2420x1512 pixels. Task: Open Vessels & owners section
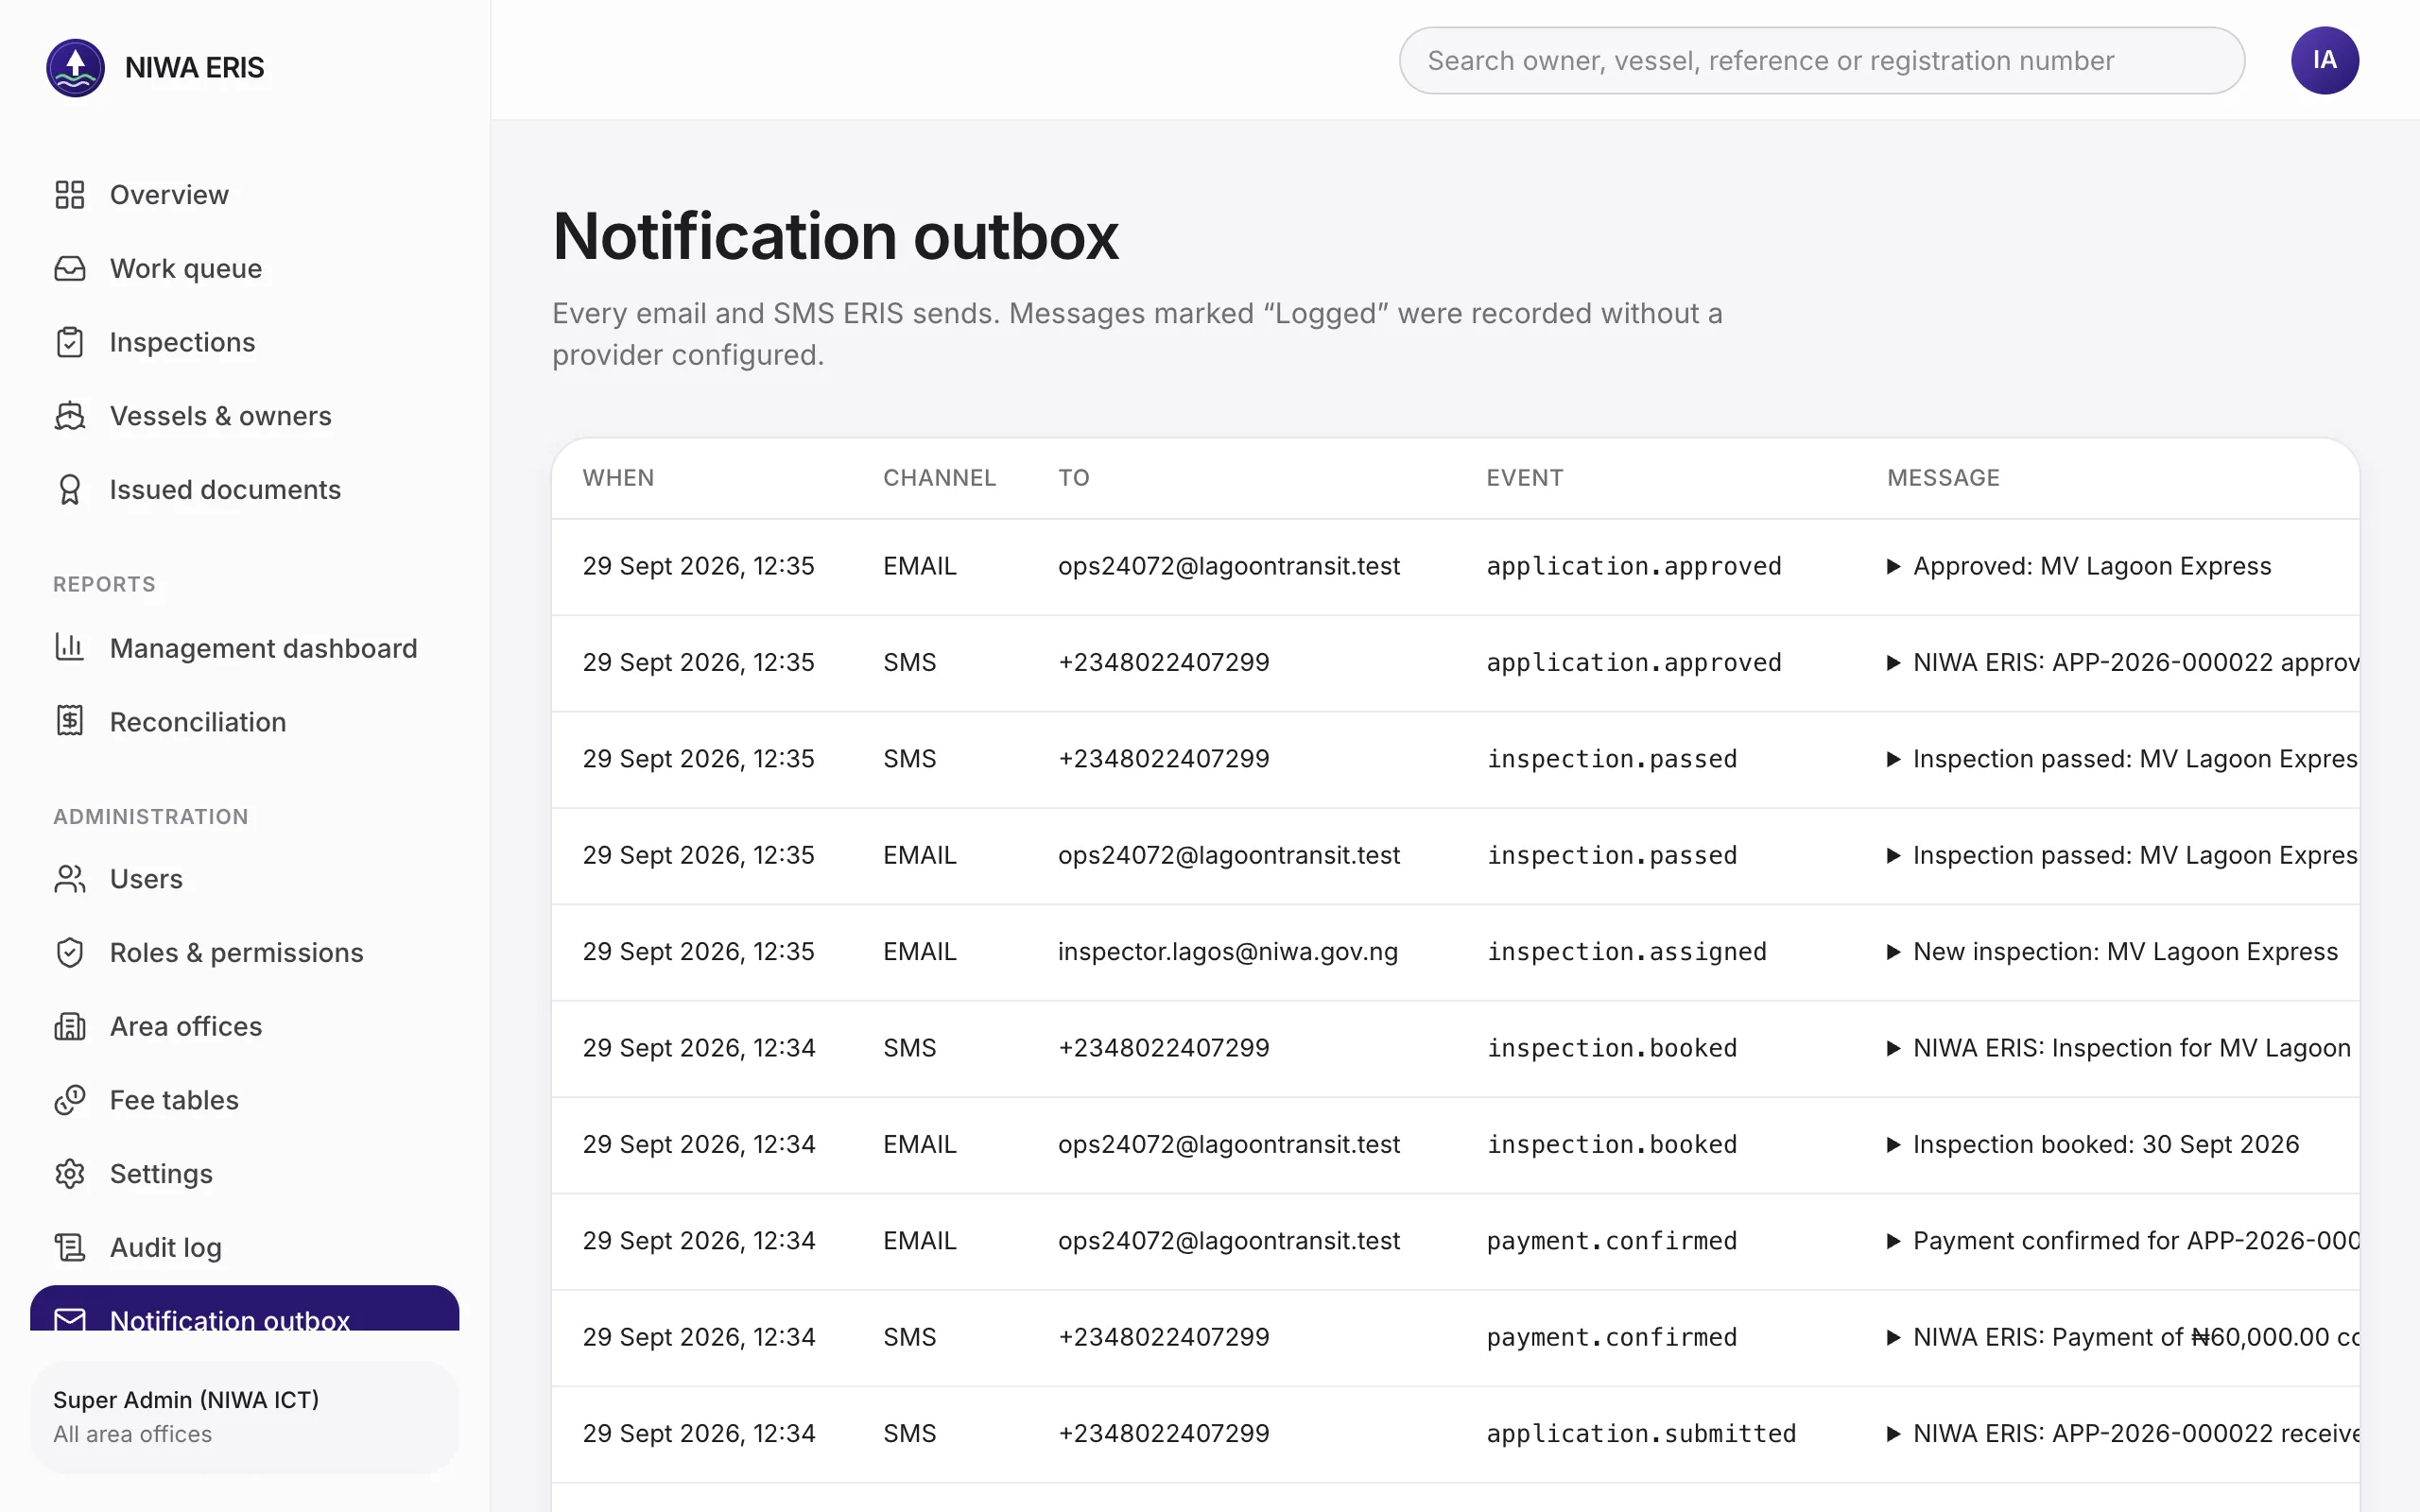point(245,416)
